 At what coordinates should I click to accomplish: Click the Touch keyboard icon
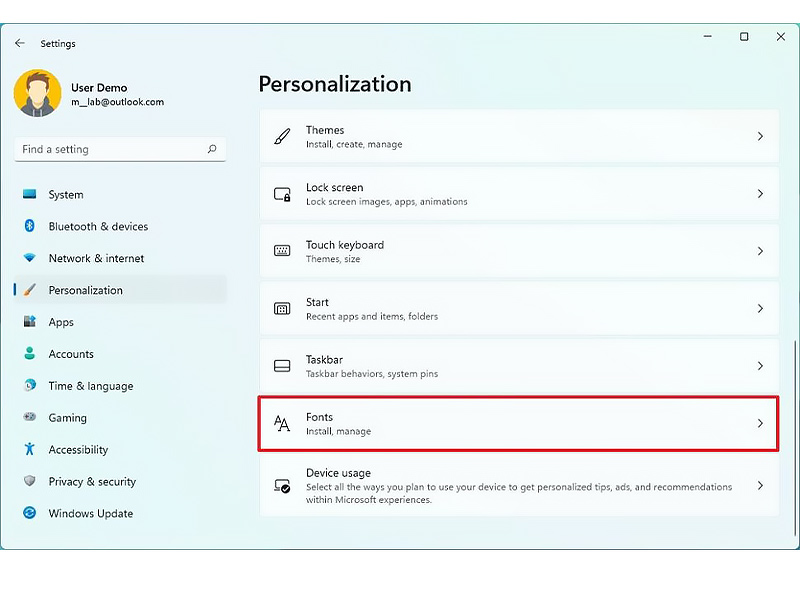(282, 251)
